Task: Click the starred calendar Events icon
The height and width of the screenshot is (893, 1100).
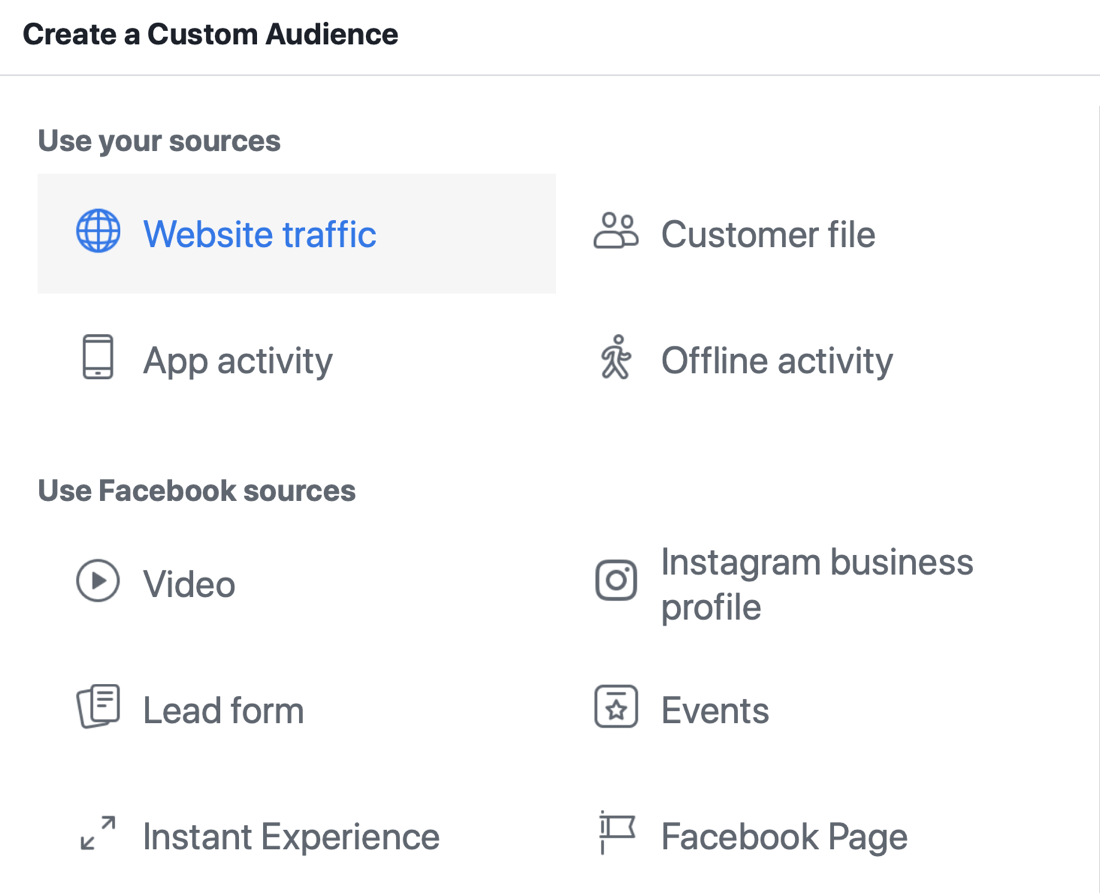Action: pos(616,708)
